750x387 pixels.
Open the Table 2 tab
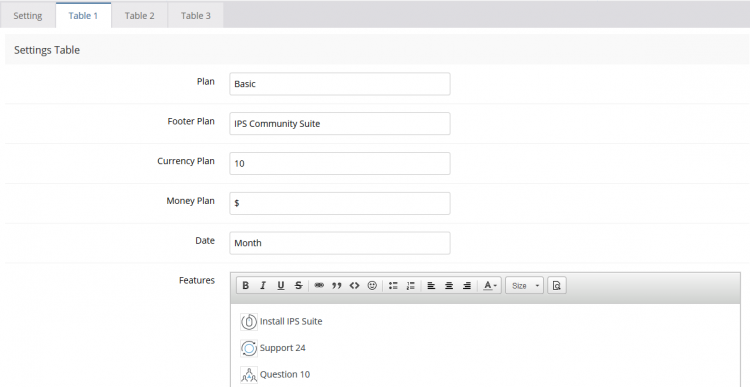pyautogui.click(x=140, y=16)
